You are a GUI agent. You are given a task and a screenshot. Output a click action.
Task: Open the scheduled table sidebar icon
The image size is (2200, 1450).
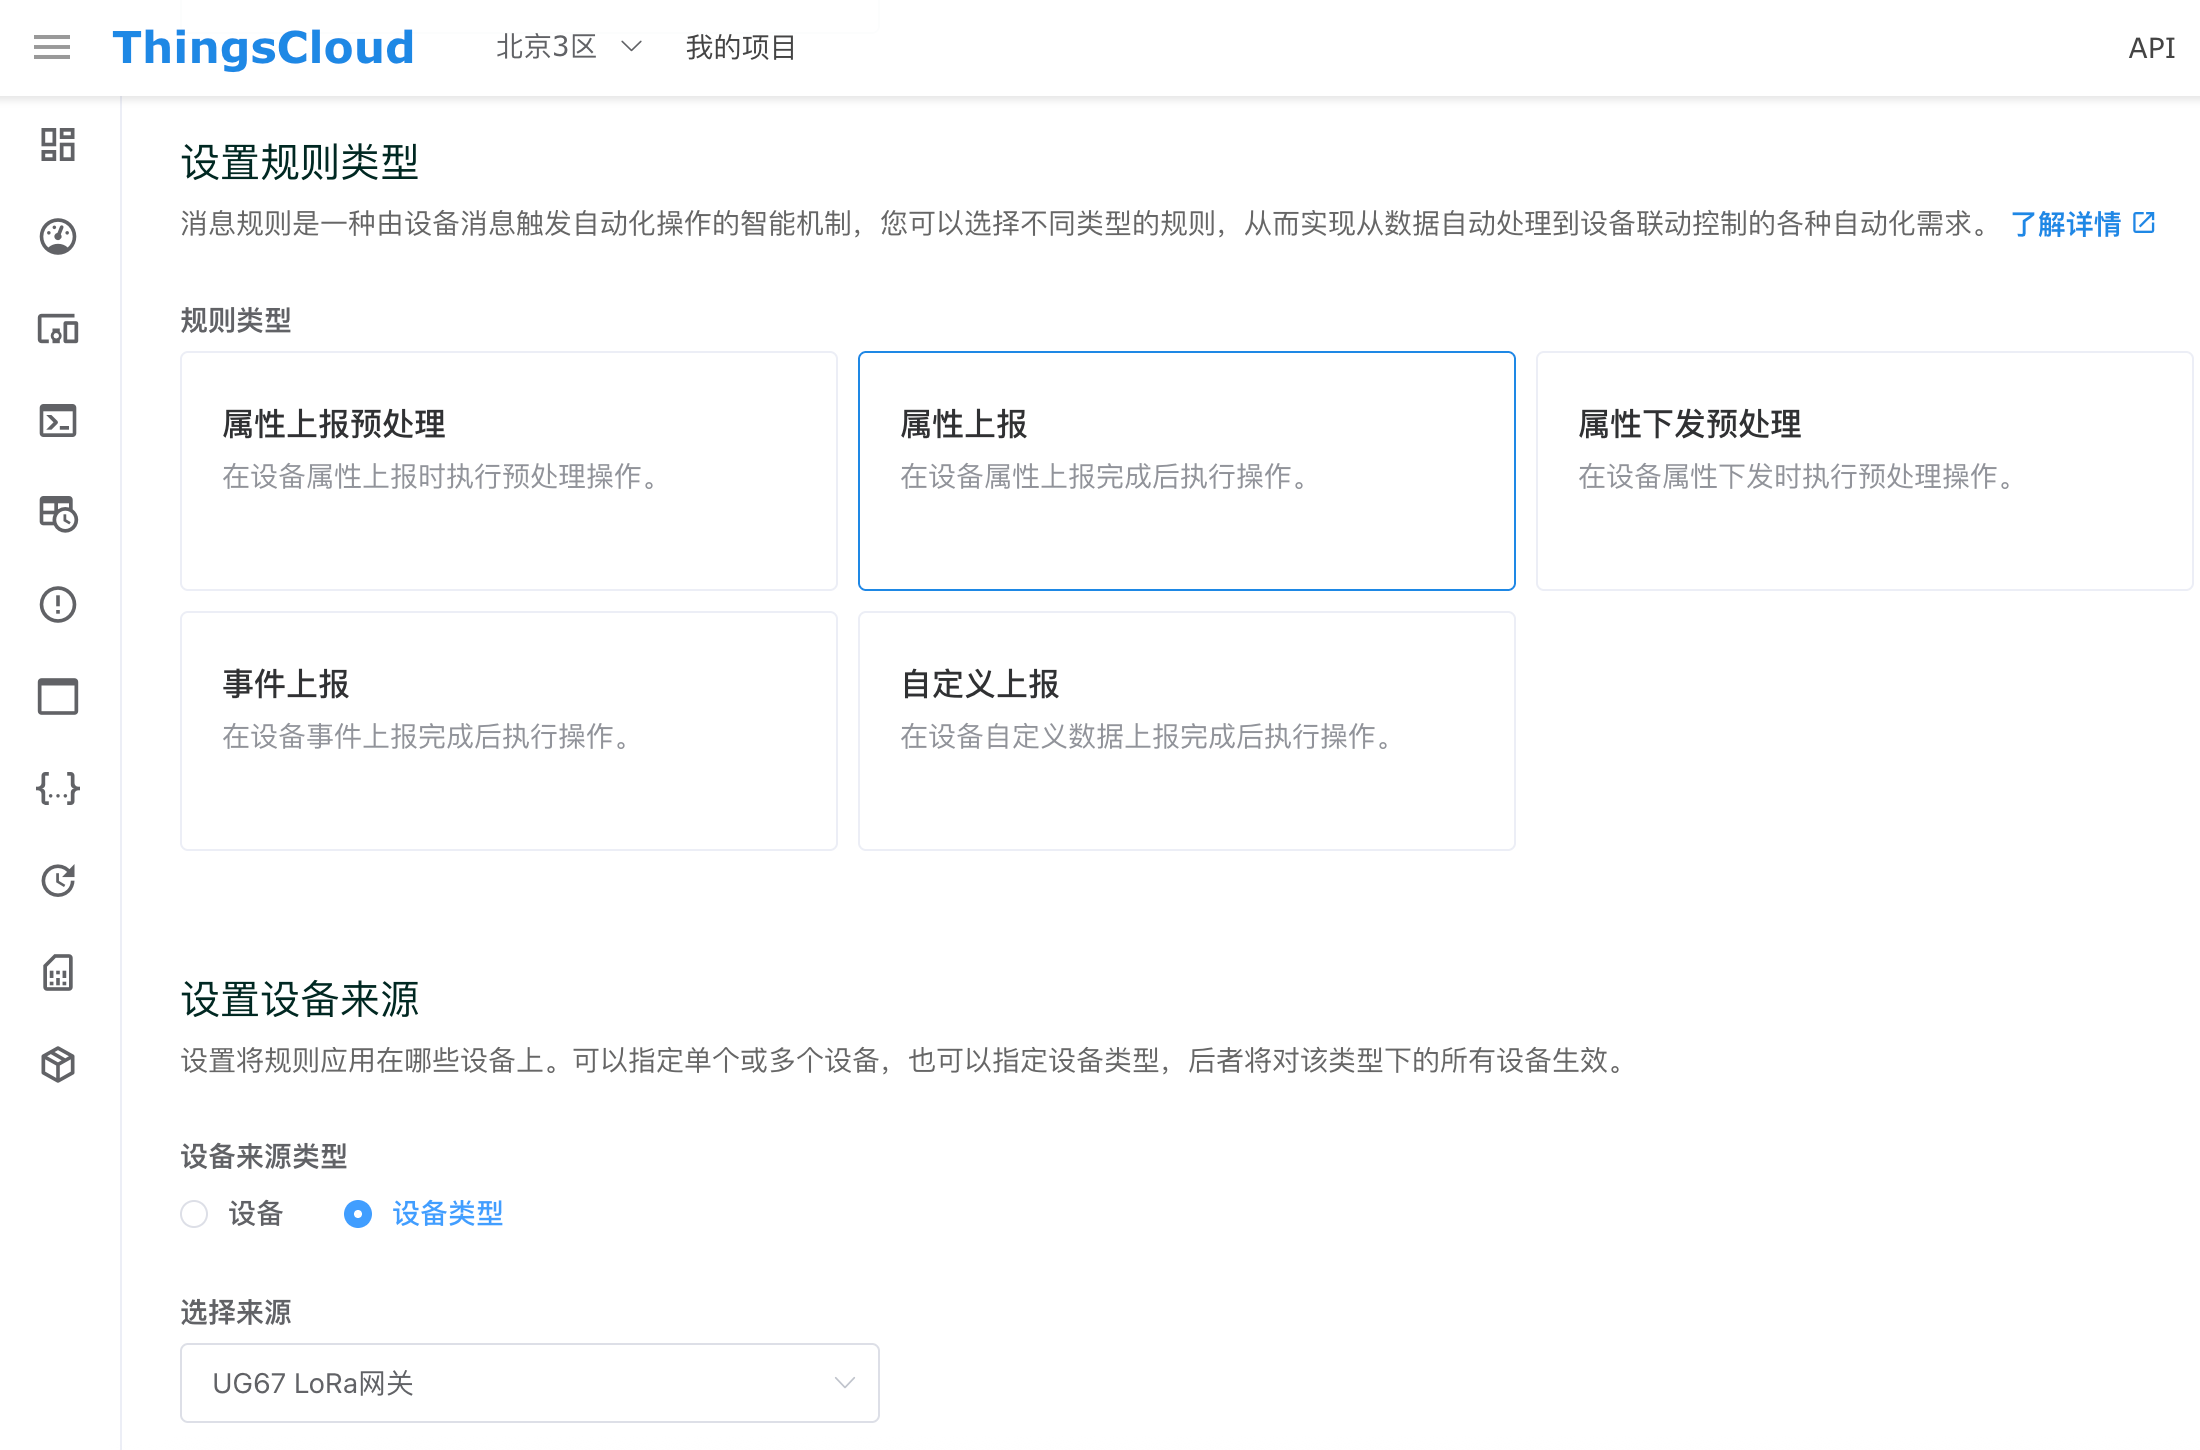coord(58,513)
